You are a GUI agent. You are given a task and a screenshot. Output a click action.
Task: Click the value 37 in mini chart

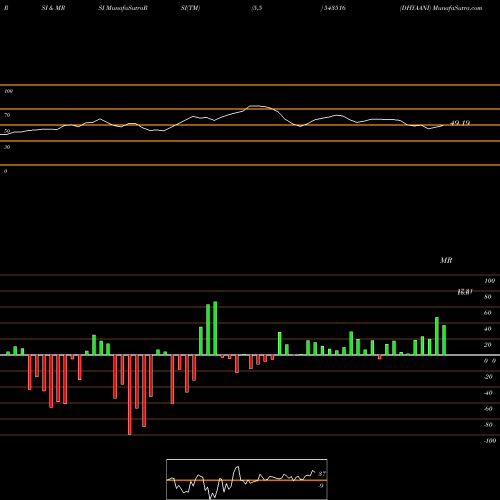pos(322,474)
